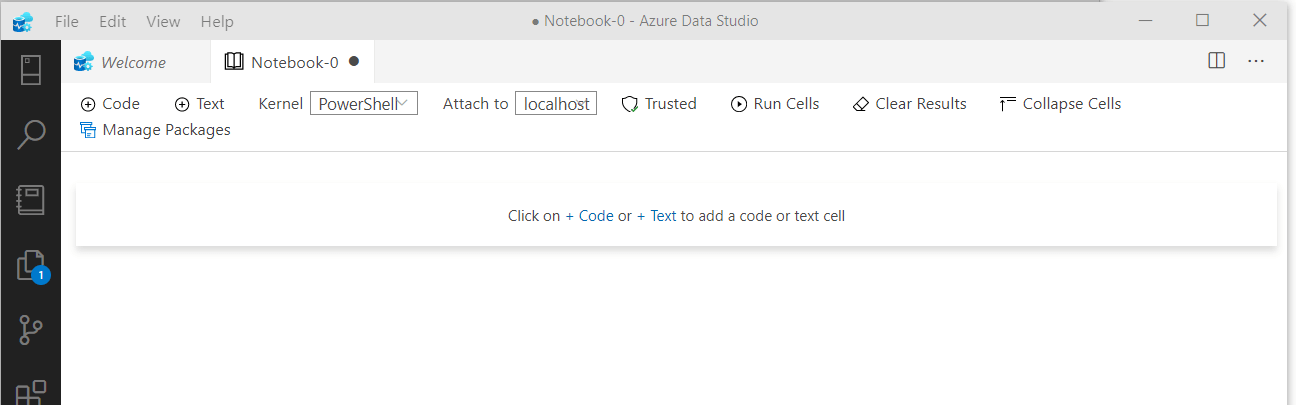Open the PowerShell kernel dropdown
This screenshot has height=405, width=1296.
(x=363, y=104)
